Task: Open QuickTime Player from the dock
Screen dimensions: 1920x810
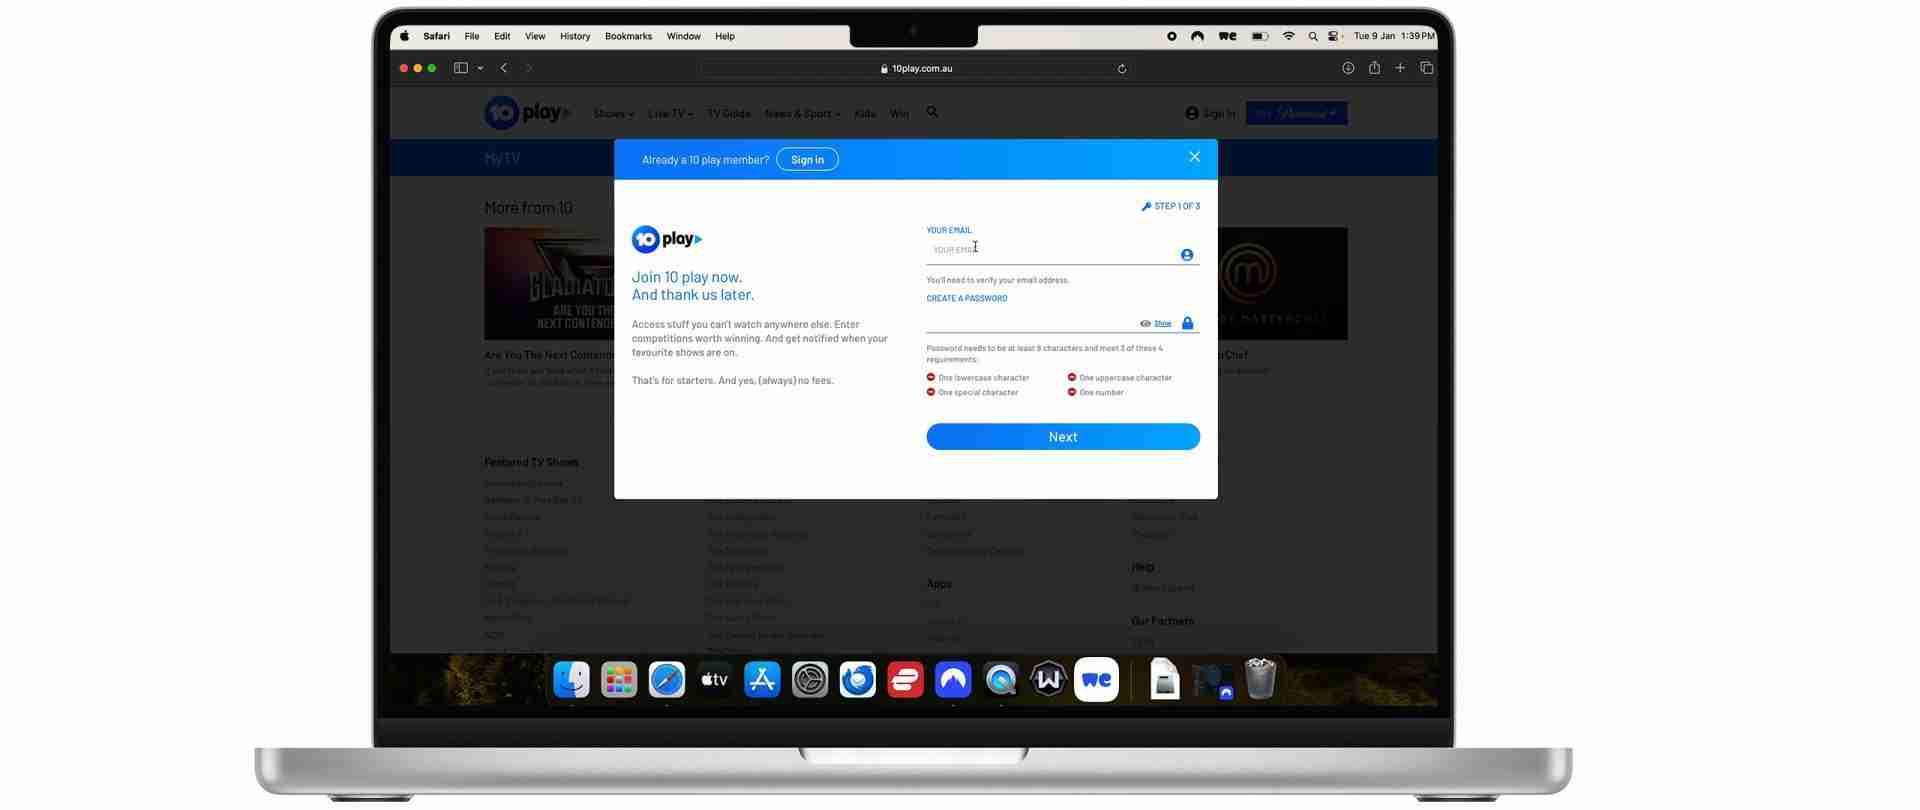Action: pos(1001,680)
